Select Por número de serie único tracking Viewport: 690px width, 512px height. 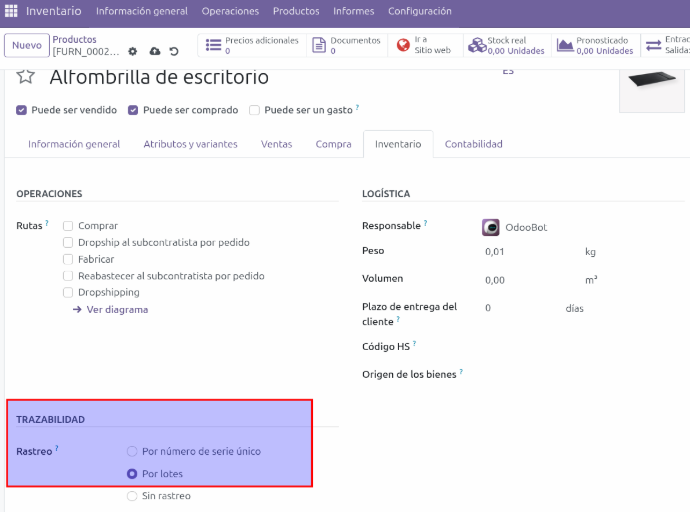pyautogui.click(x=132, y=451)
